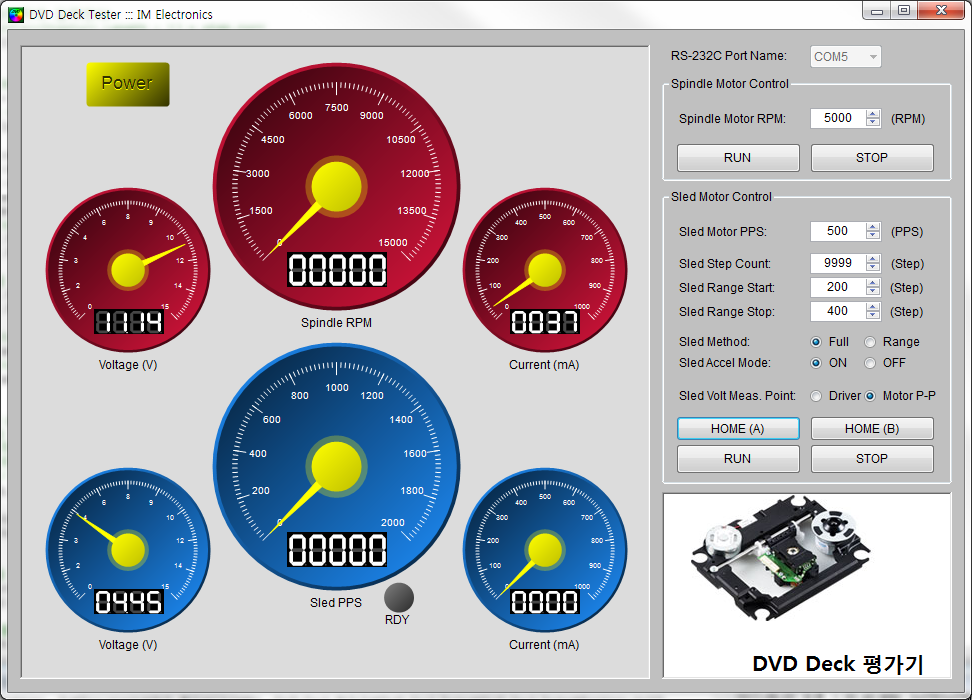Click the HOME (B) button
972x700 pixels.
click(x=872, y=429)
